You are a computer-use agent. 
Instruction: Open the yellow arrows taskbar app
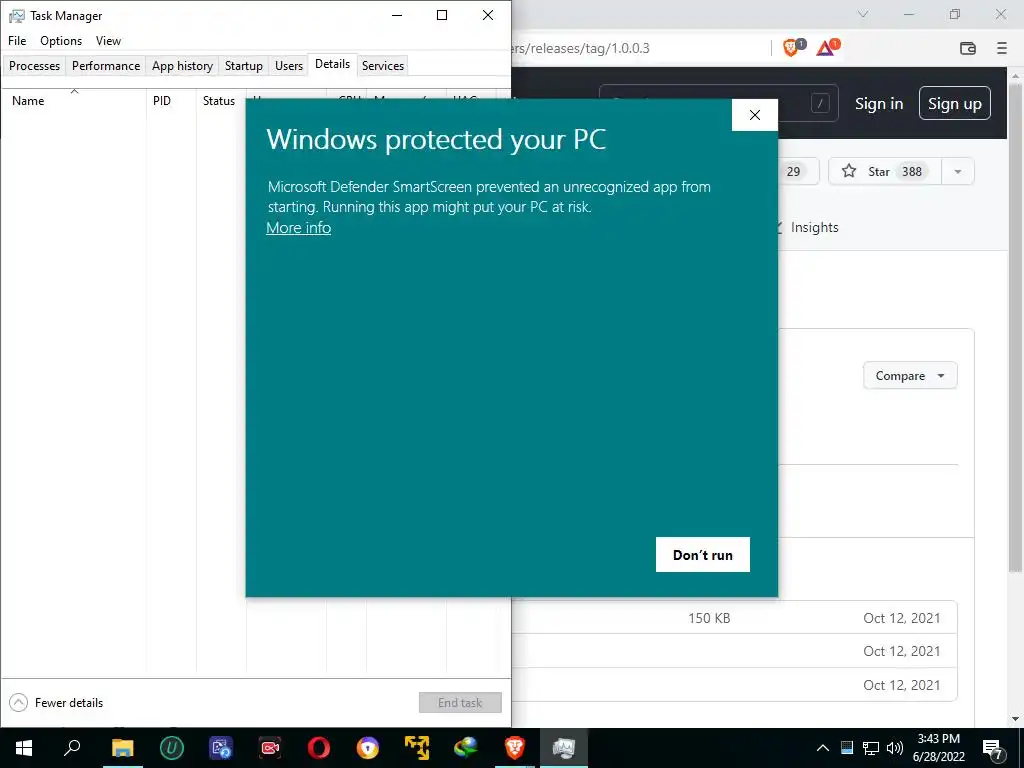point(417,748)
